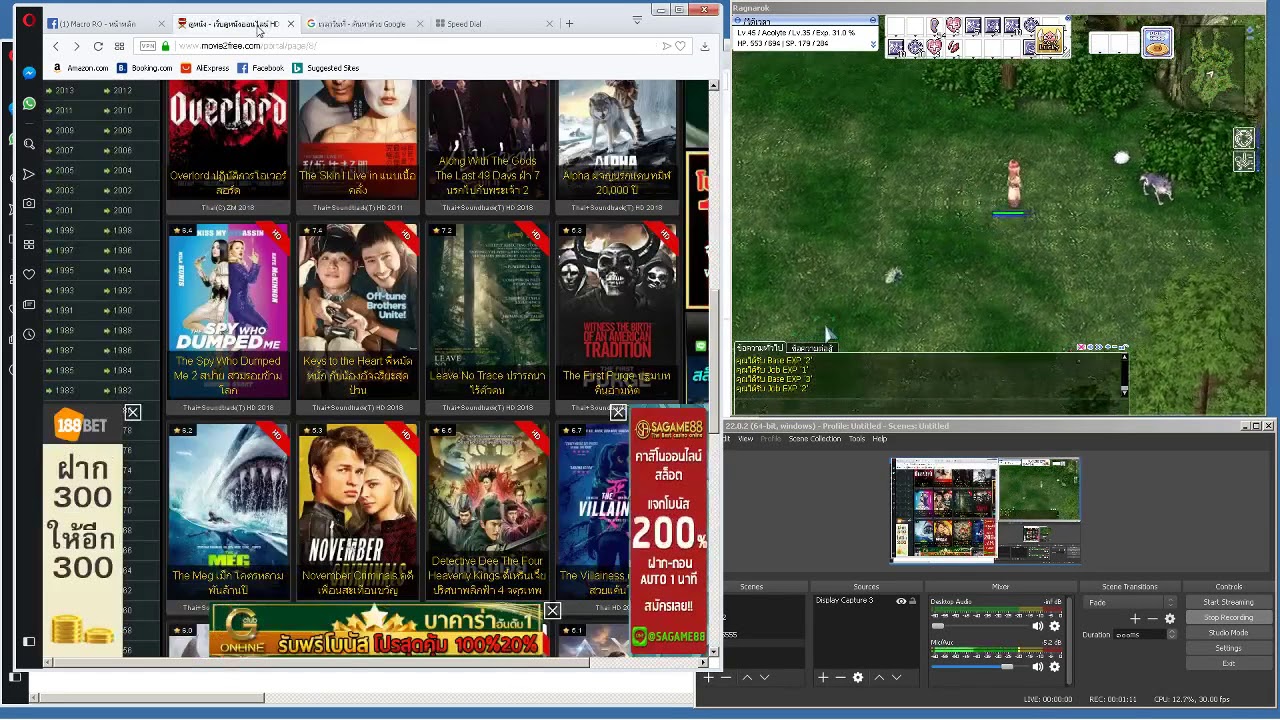Reload the current Opera page
1280x720 pixels.
98,46
